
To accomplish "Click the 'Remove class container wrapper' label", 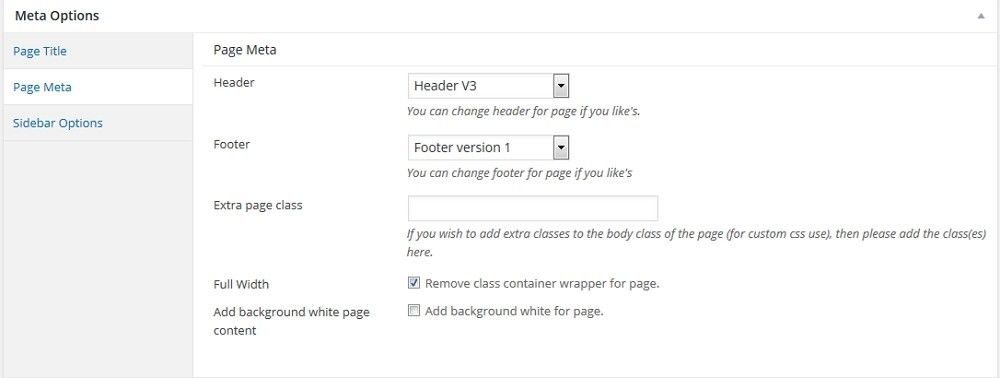I will (x=542, y=284).
